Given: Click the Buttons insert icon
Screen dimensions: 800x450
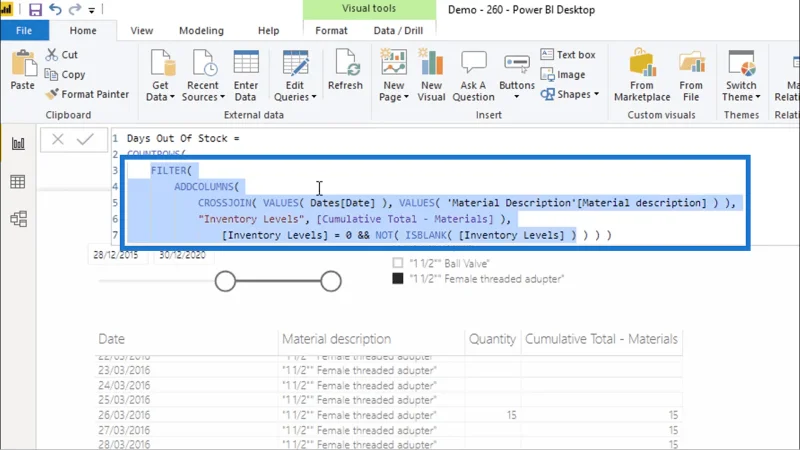Looking at the screenshot, I should [x=517, y=63].
